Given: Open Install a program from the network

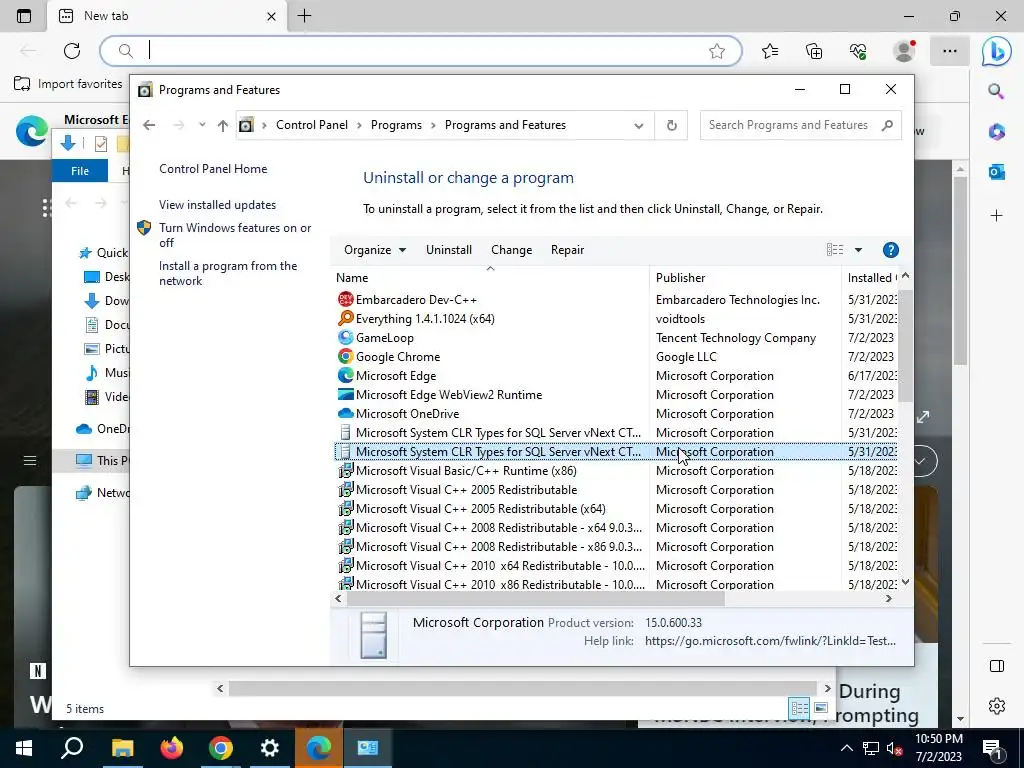Looking at the screenshot, I should [228, 274].
